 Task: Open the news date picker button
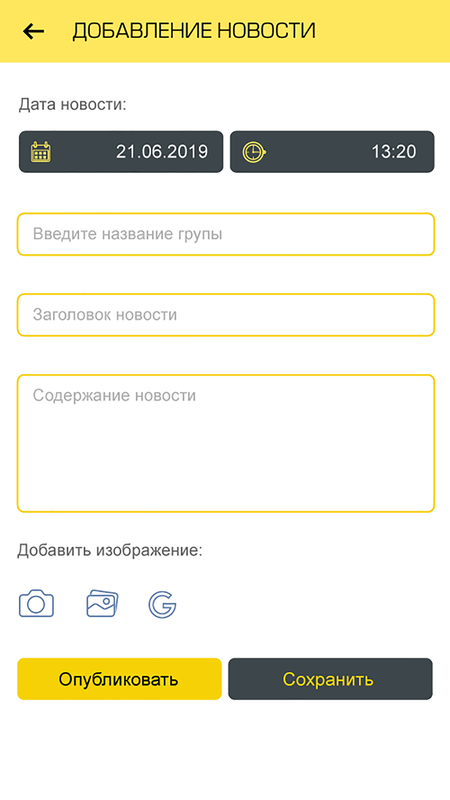click(121, 152)
